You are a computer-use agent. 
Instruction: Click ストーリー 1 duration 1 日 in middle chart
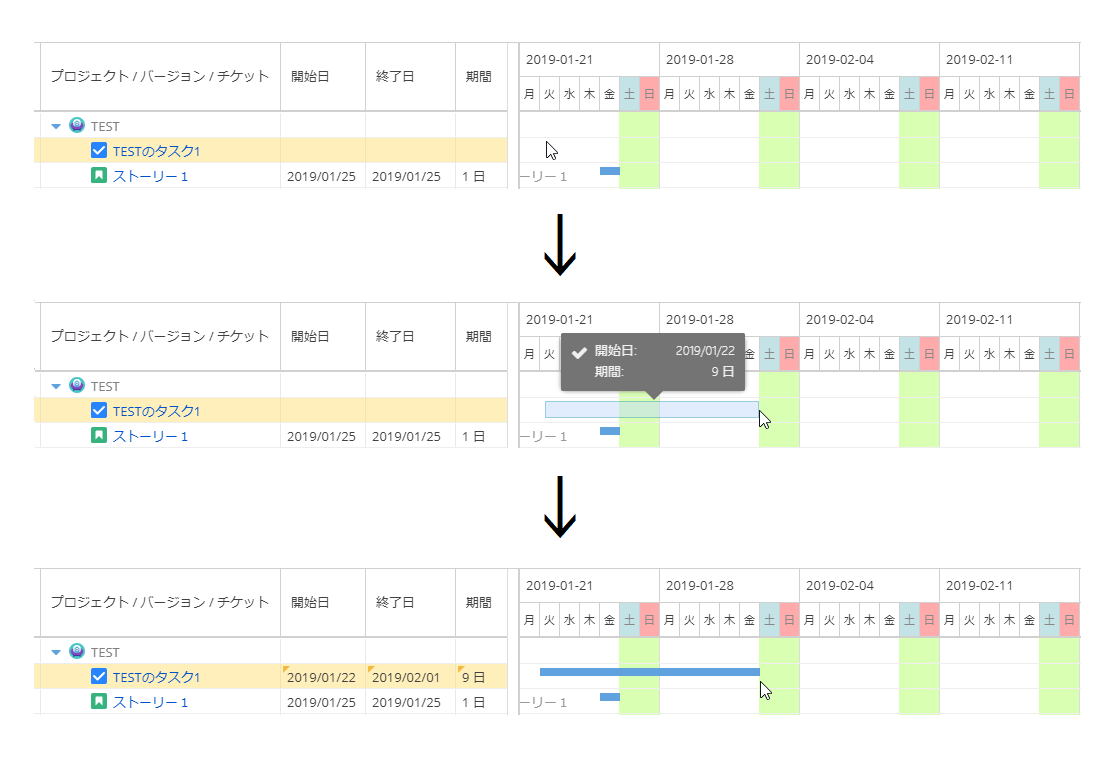pos(474,436)
